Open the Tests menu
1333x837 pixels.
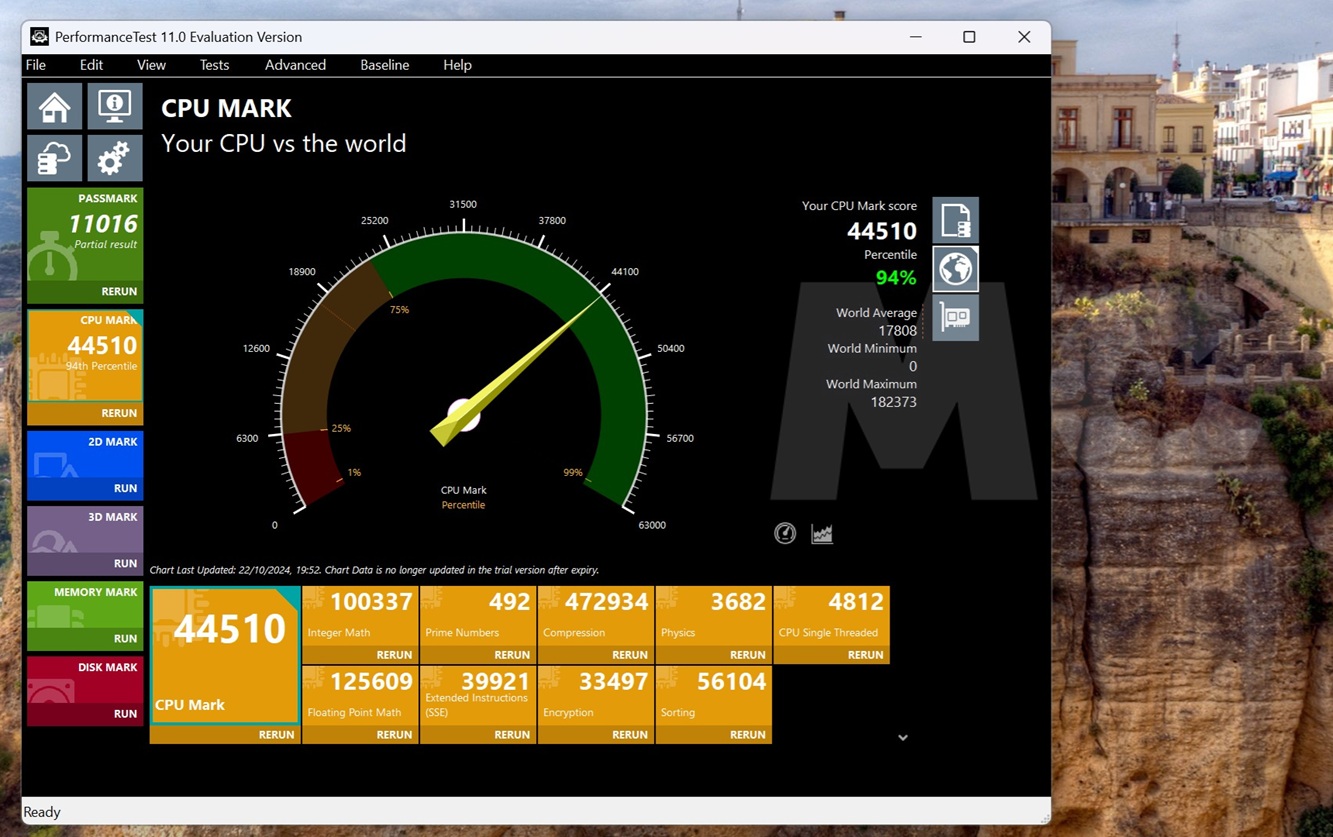(214, 65)
